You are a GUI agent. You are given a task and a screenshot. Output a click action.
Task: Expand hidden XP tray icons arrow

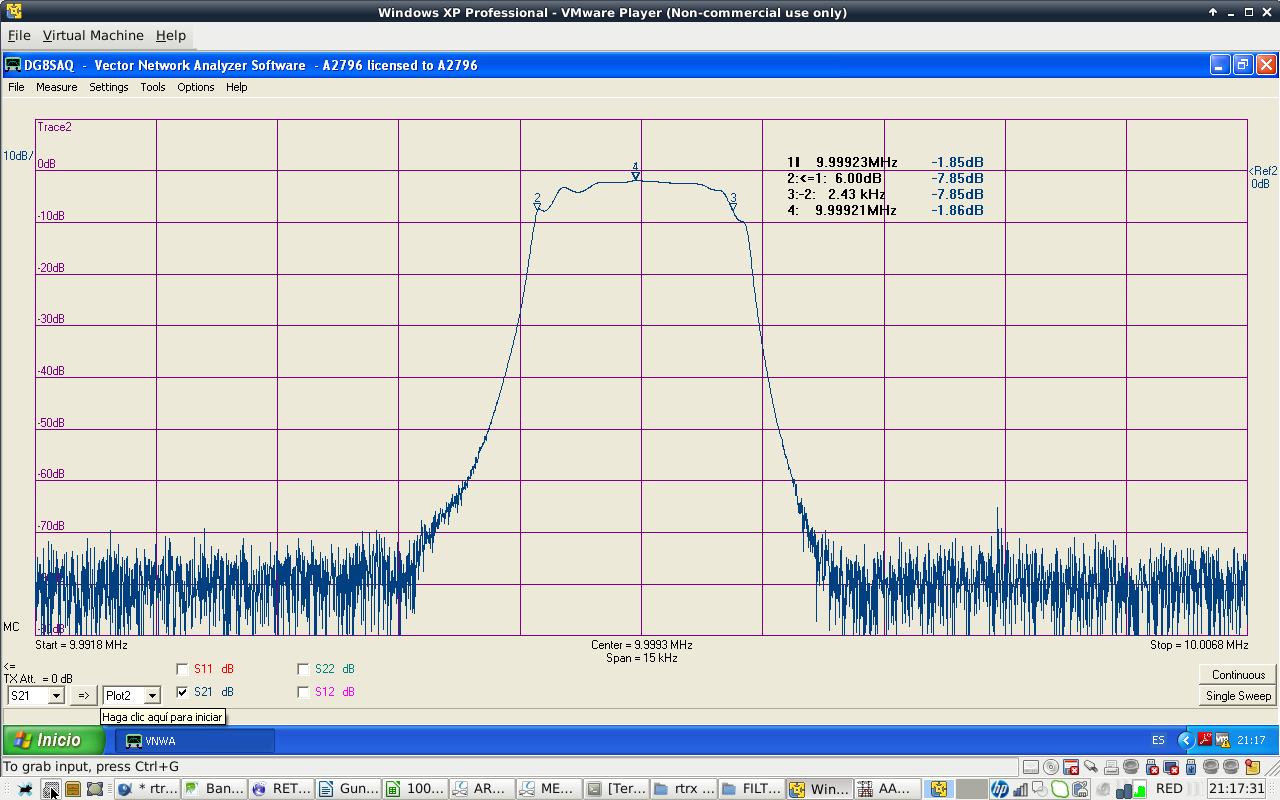pyautogui.click(x=1185, y=740)
